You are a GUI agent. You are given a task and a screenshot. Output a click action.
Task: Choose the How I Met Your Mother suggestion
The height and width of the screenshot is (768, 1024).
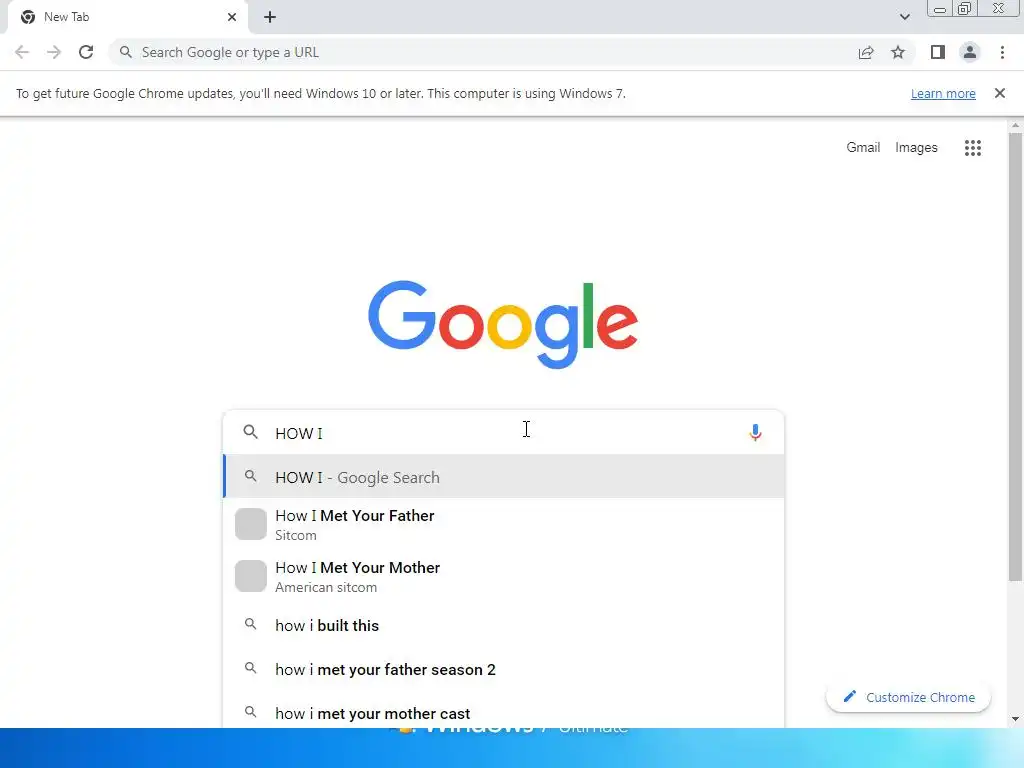click(x=504, y=577)
